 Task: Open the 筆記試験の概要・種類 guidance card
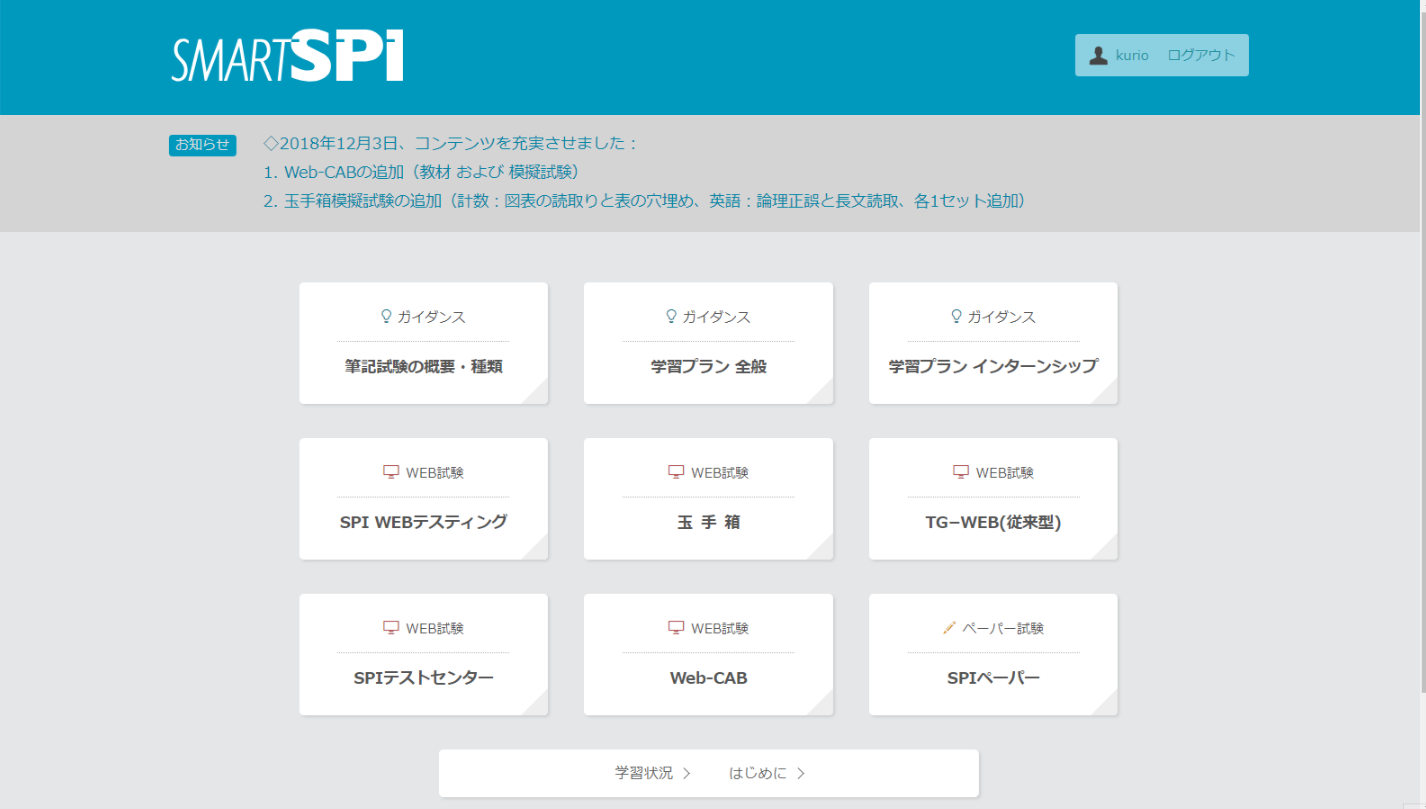pyautogui.click(x=423, y=343)
